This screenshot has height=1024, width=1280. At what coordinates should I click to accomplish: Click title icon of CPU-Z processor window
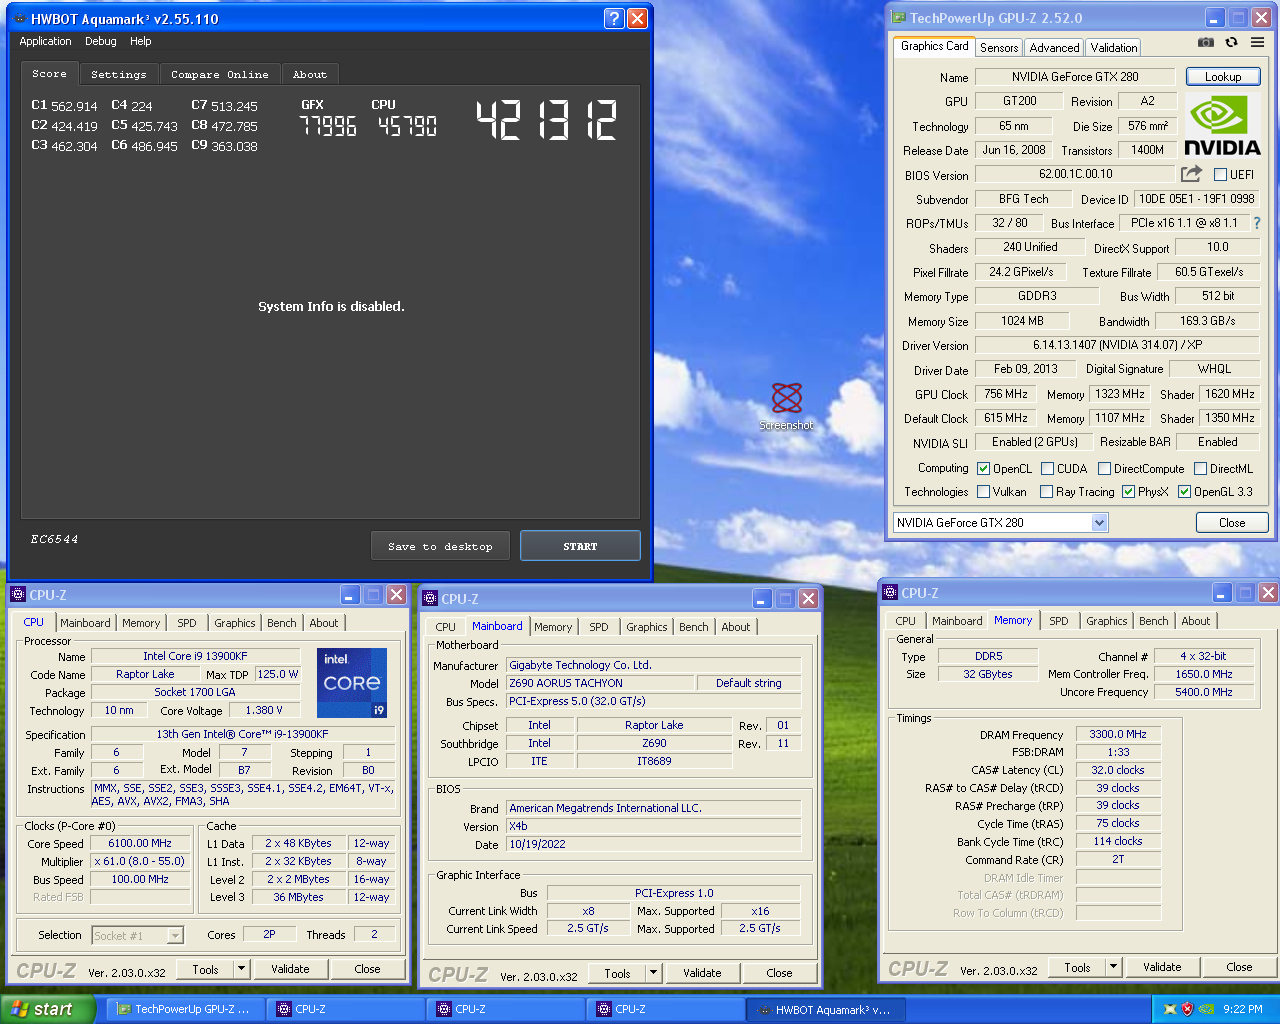click(x=18, y=594)
